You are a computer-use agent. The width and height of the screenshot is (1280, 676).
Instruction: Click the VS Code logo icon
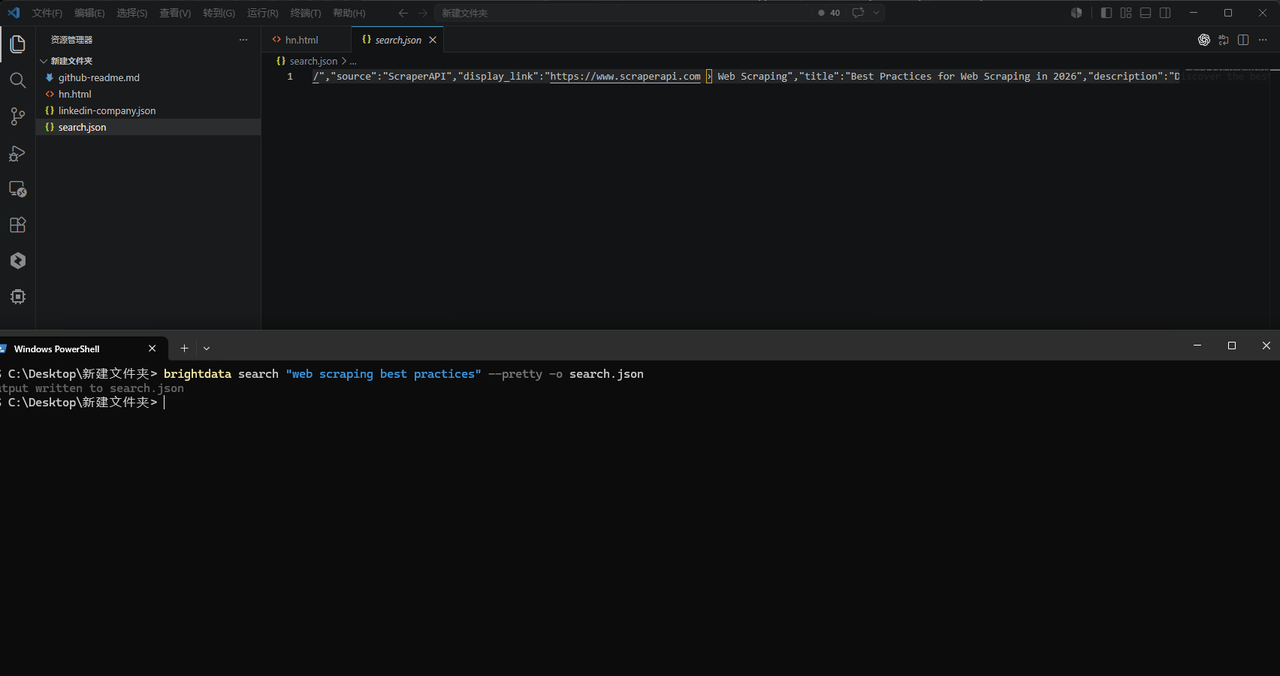(14, 13)
